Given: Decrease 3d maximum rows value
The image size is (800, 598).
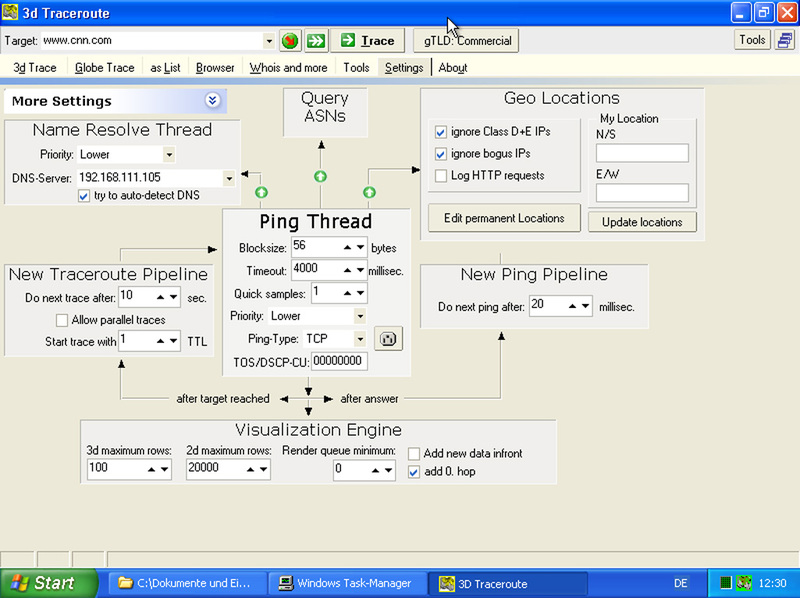Looking at the screenshot, I should tap(164, 469).
